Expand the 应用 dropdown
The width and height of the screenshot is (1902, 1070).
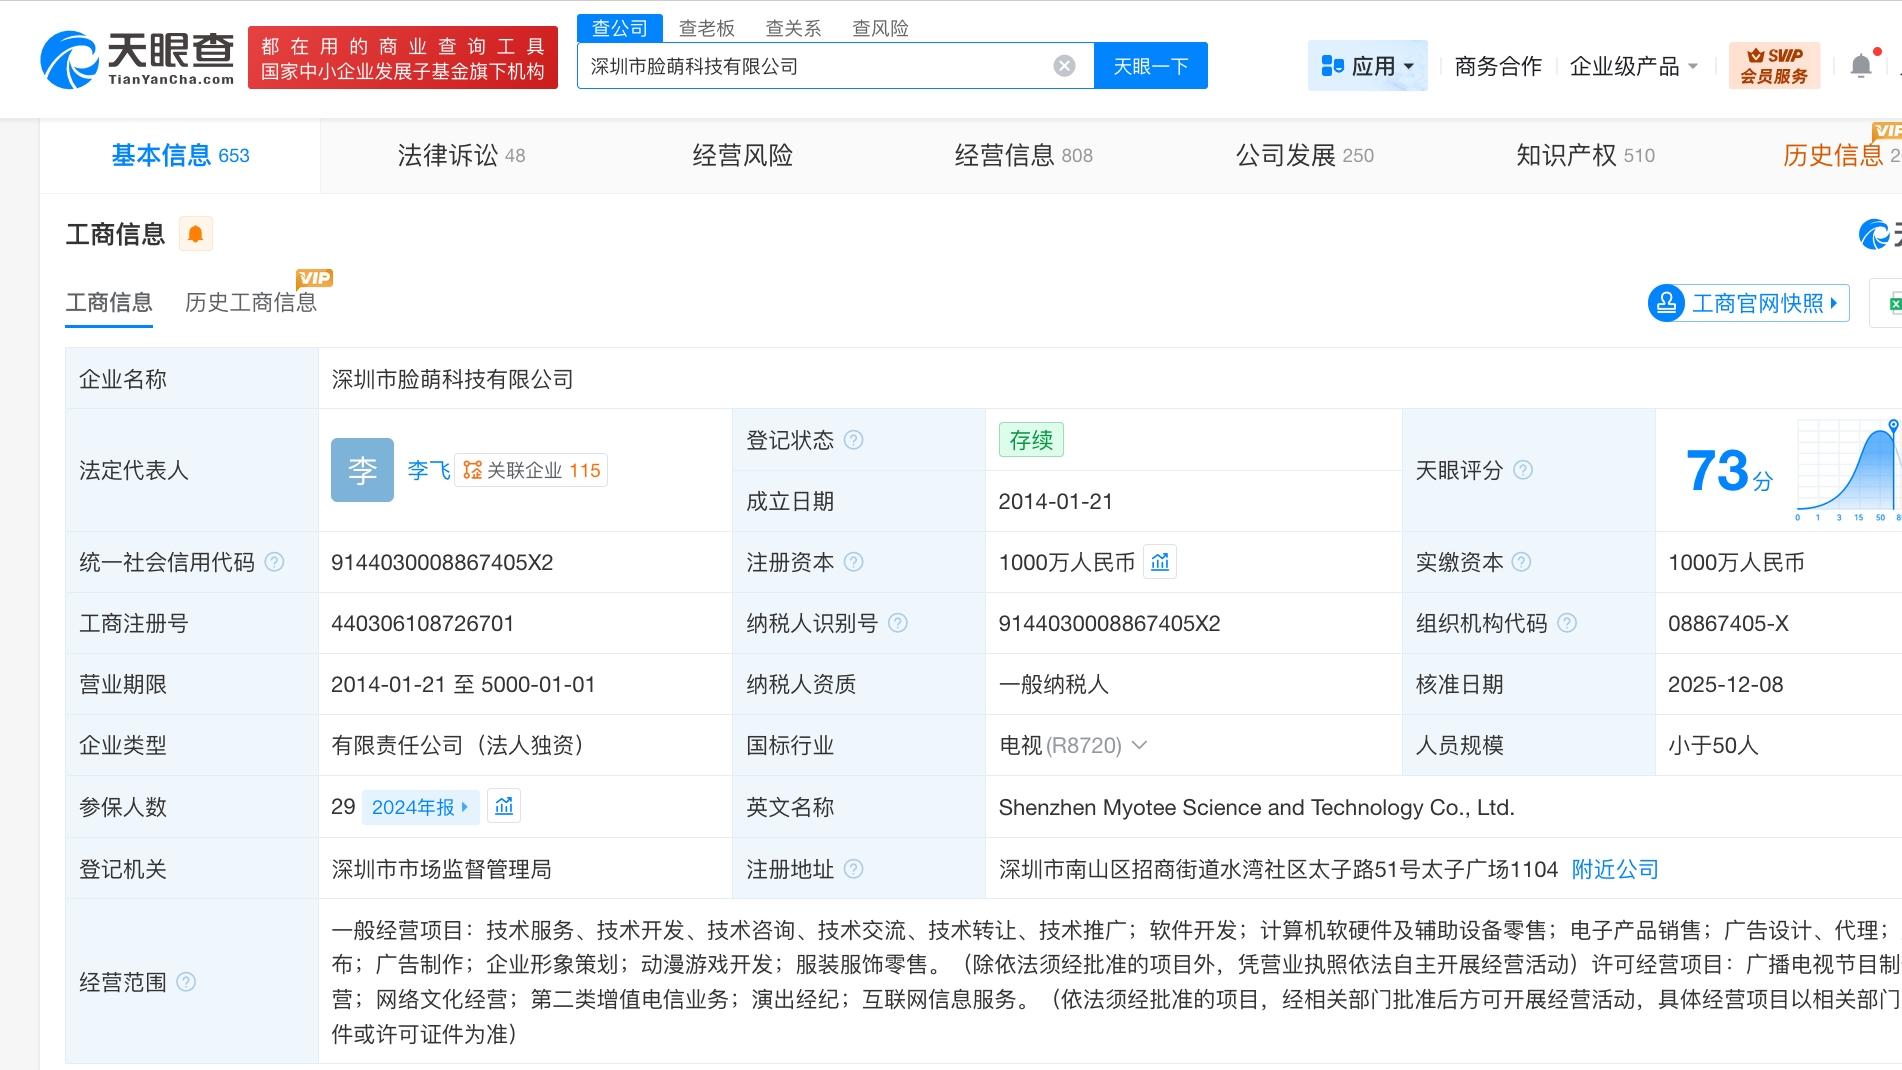1368,64
